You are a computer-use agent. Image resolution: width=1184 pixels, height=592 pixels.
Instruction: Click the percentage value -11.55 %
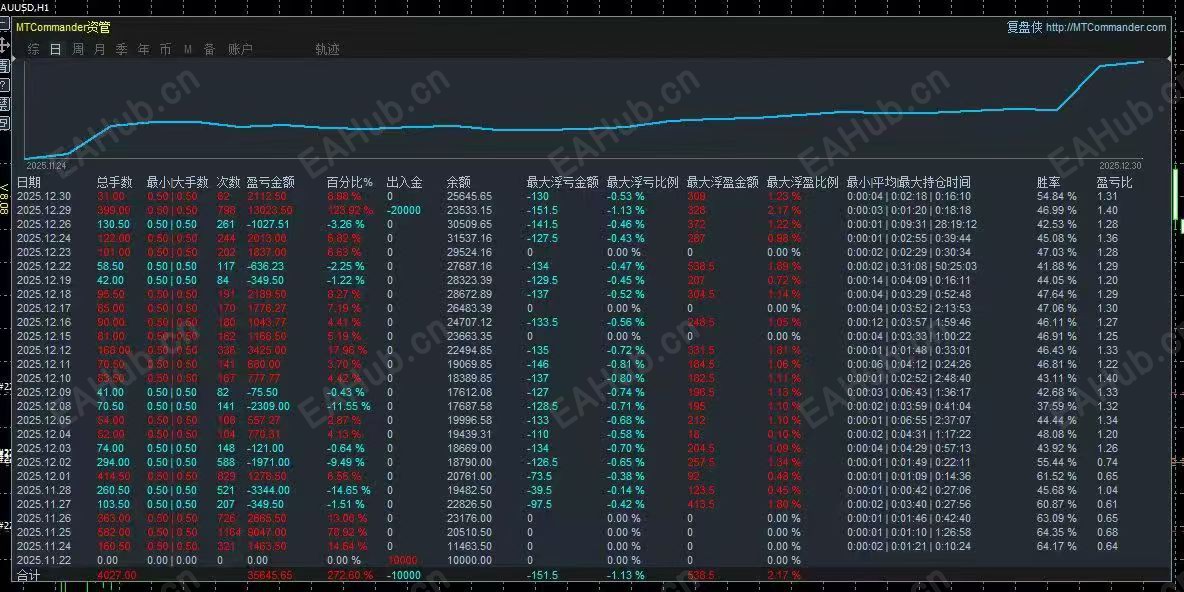click(x=349, y=406)
